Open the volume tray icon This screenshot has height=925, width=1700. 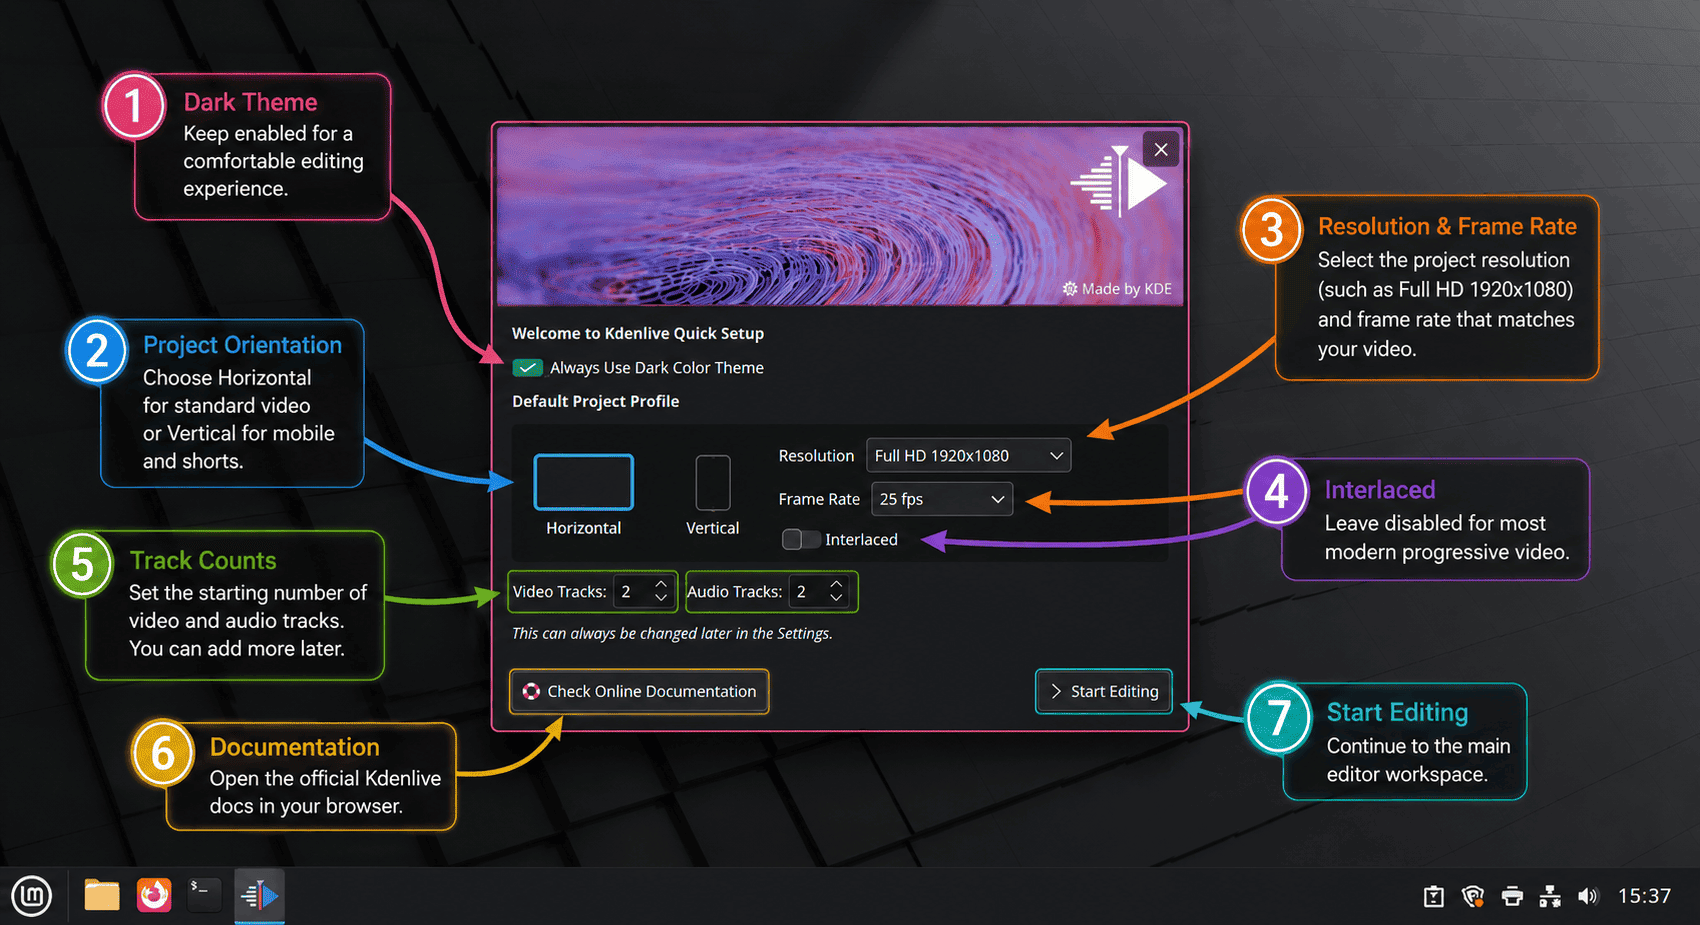point(1588,896)
